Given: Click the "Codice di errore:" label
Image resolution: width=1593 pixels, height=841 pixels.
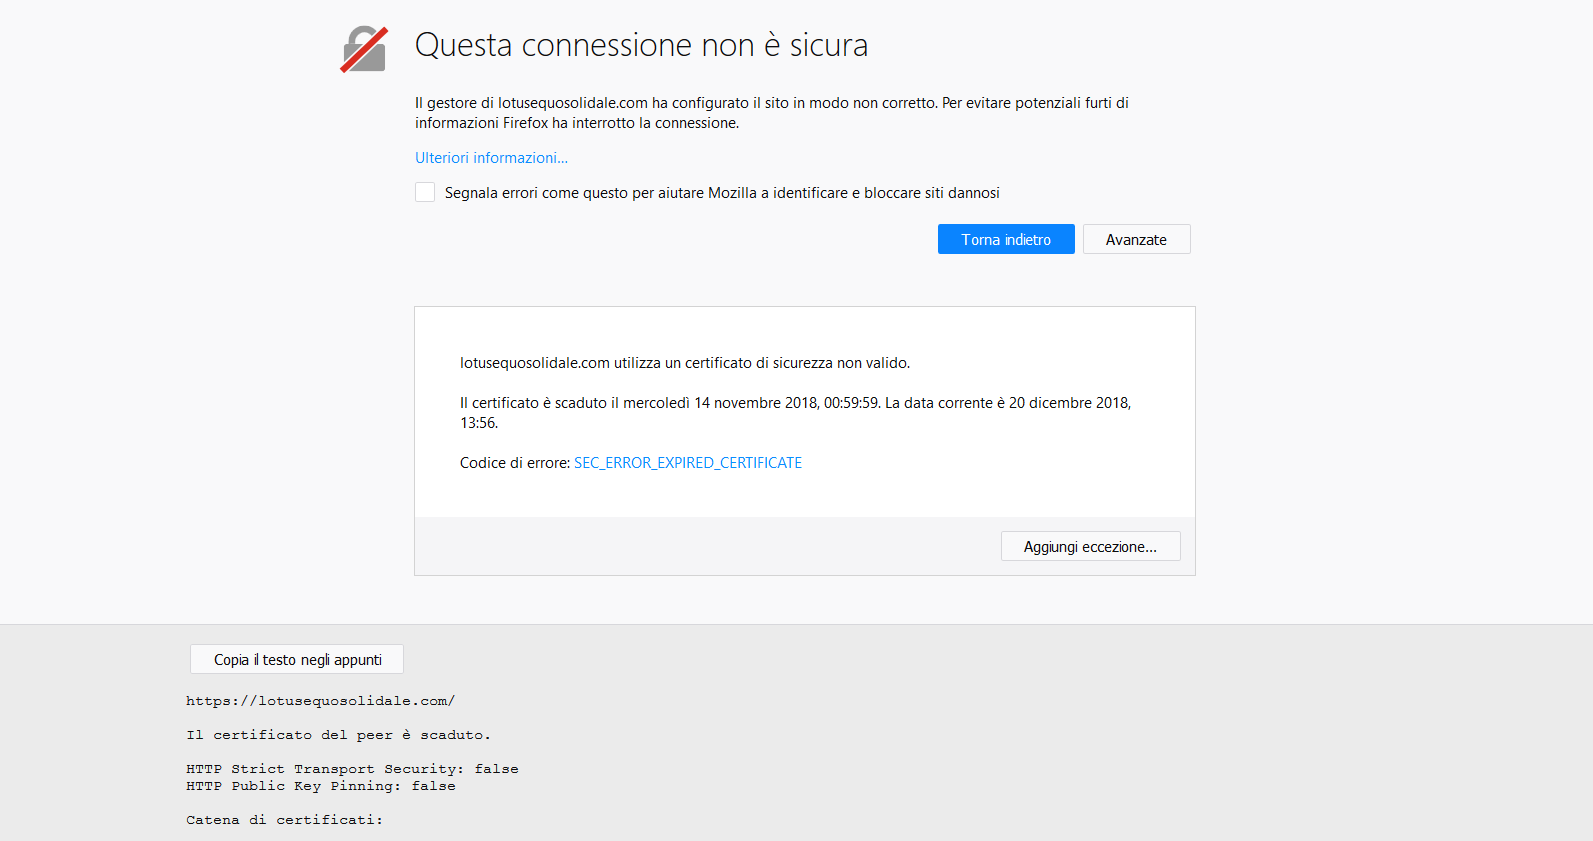Looking at the screenshot, I should point(515,463).
